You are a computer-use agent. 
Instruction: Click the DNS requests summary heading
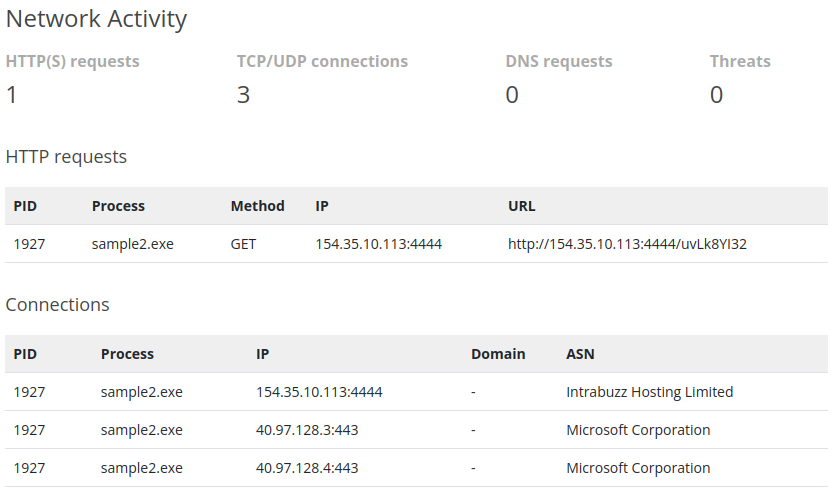point(558,61)
